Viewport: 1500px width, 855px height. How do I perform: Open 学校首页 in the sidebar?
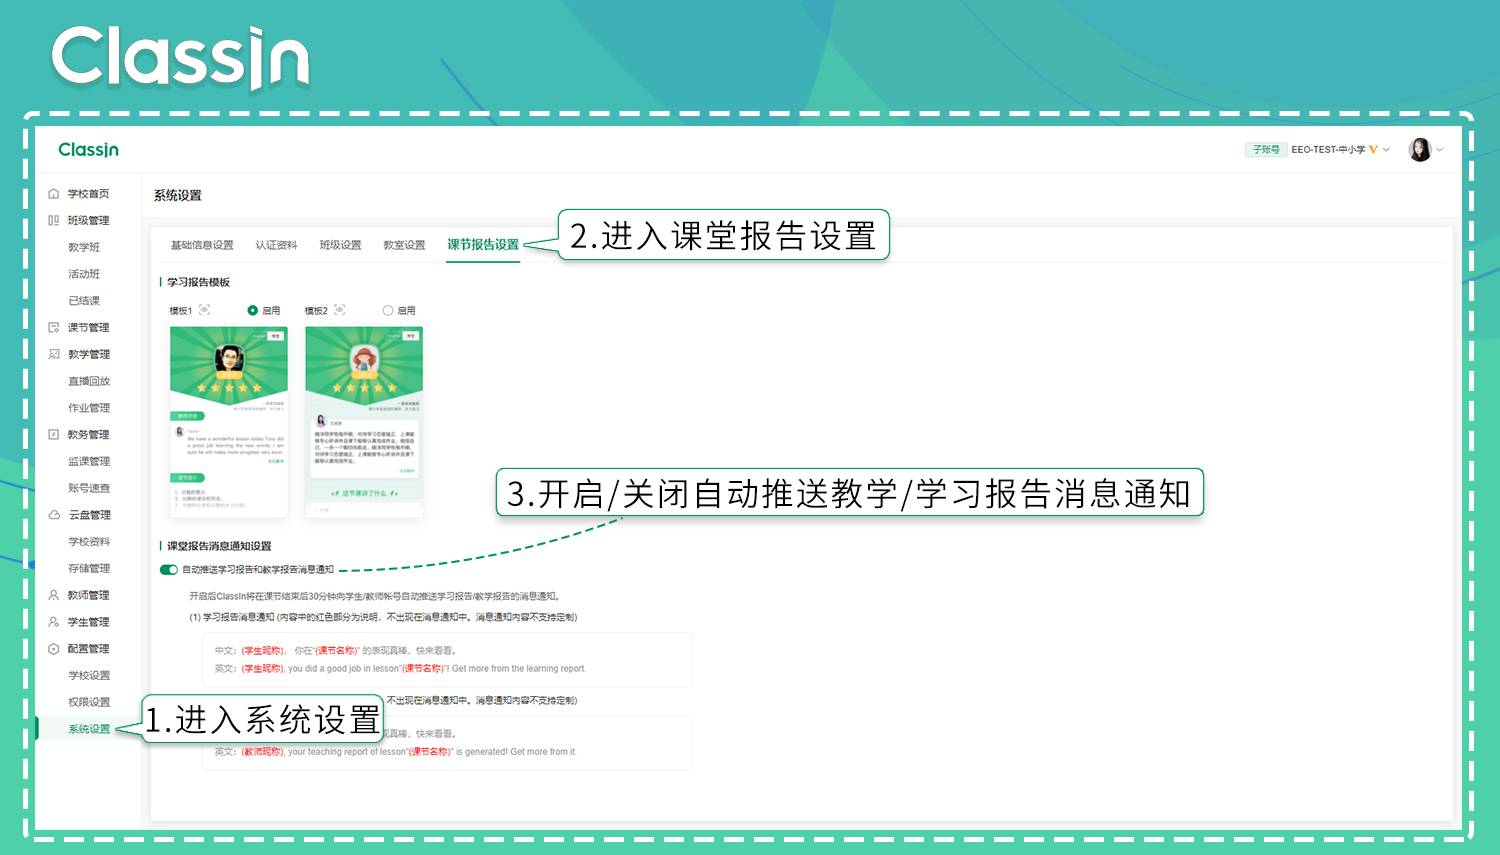89,194
